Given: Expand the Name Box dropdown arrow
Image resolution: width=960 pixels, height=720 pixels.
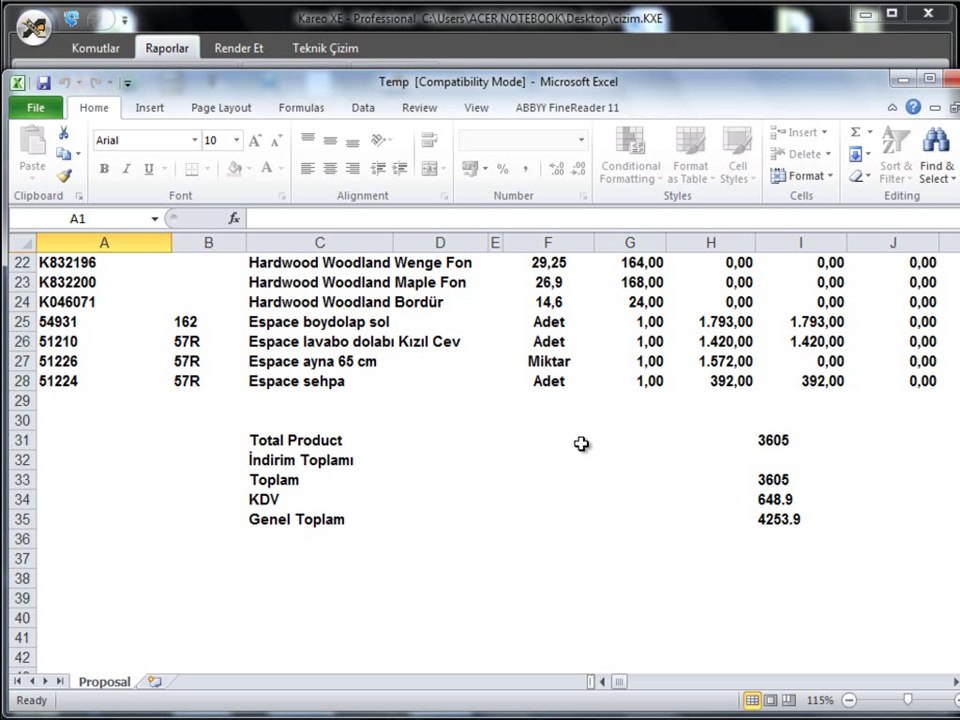Looking at the screenshot, I should [155, 219].
